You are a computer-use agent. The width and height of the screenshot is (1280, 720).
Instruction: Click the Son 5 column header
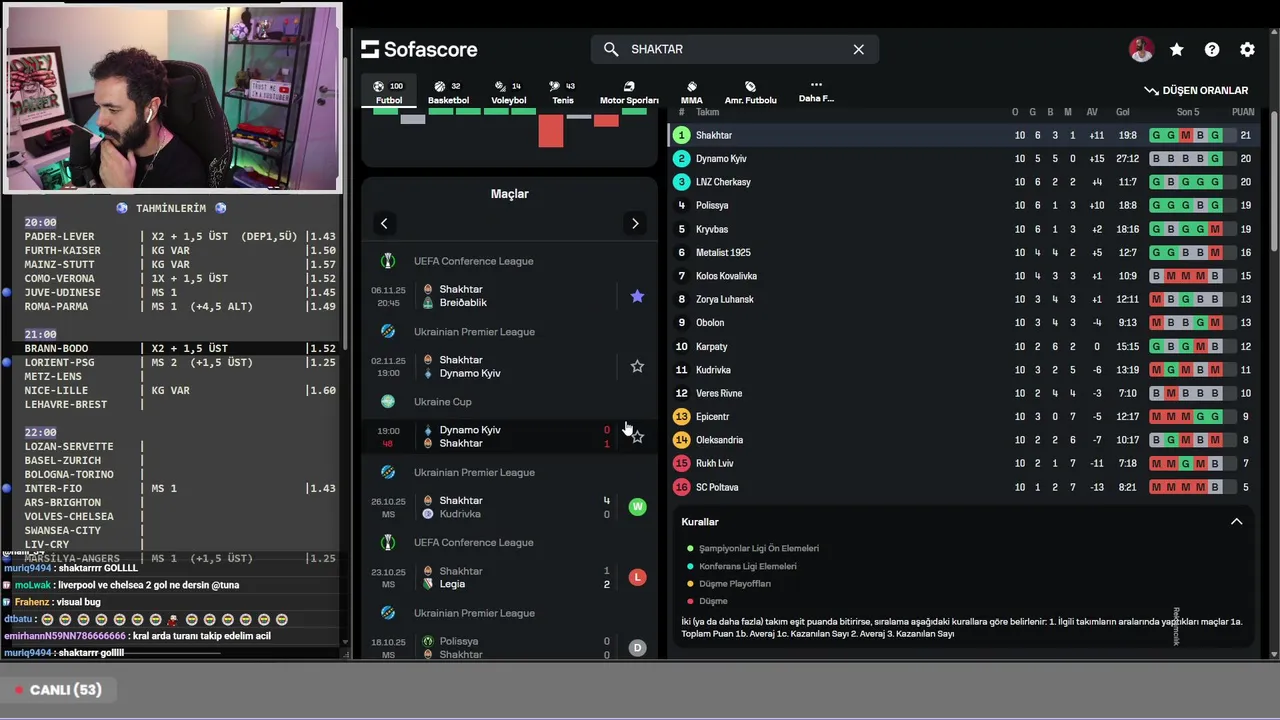point(1187,112)
